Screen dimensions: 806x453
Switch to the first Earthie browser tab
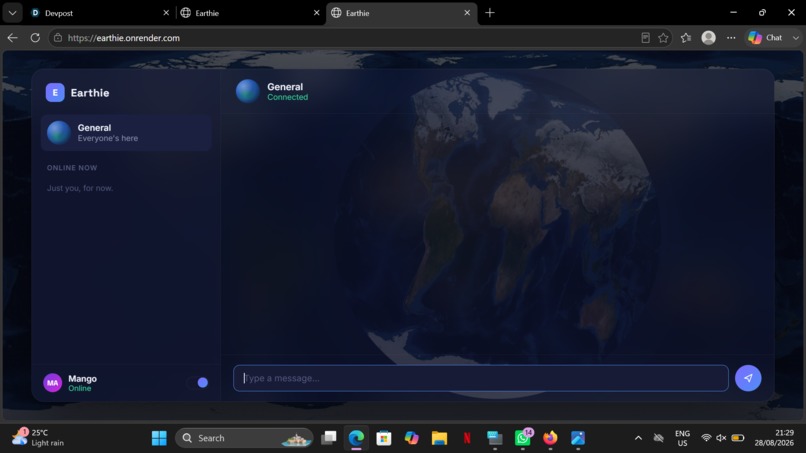[x=250, y=13]
